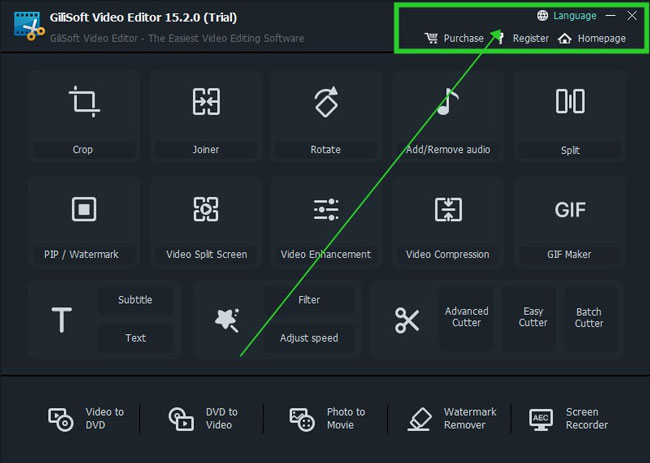Click the Video to DVD text
This screenshot has width=650, height=463.
pos(104,418)
